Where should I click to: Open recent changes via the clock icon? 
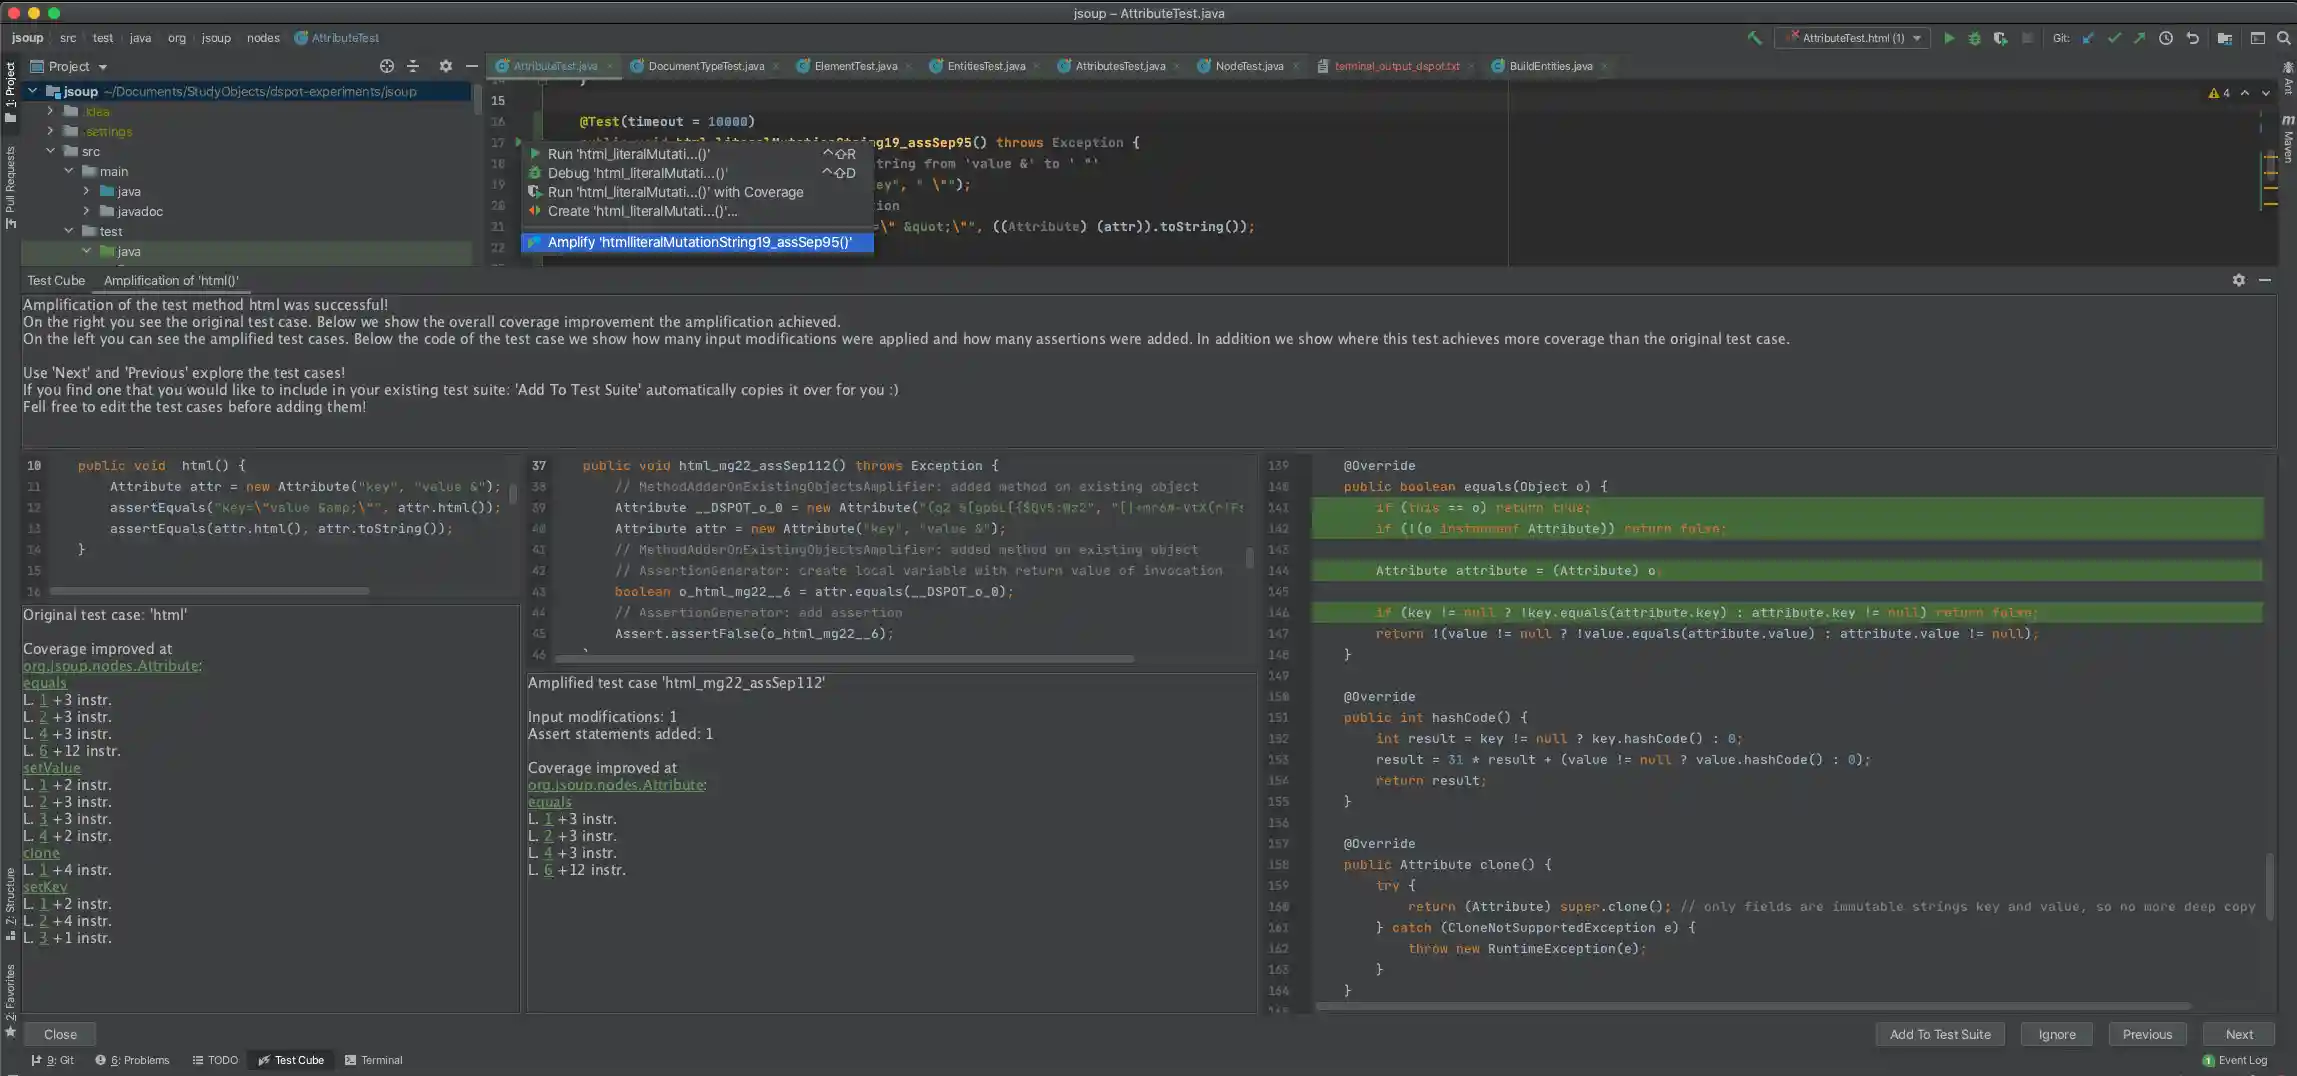pyautogui.click(x=2166, y=37)
